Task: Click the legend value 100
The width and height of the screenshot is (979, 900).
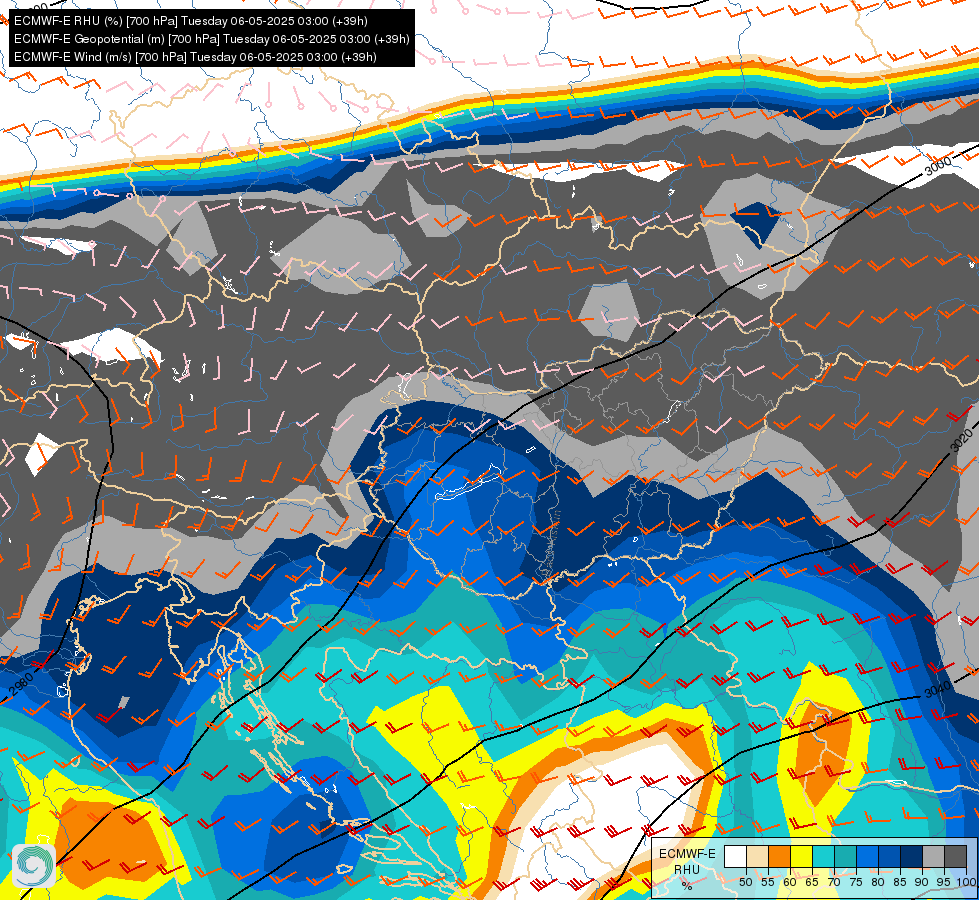Action: click(967, 882)
